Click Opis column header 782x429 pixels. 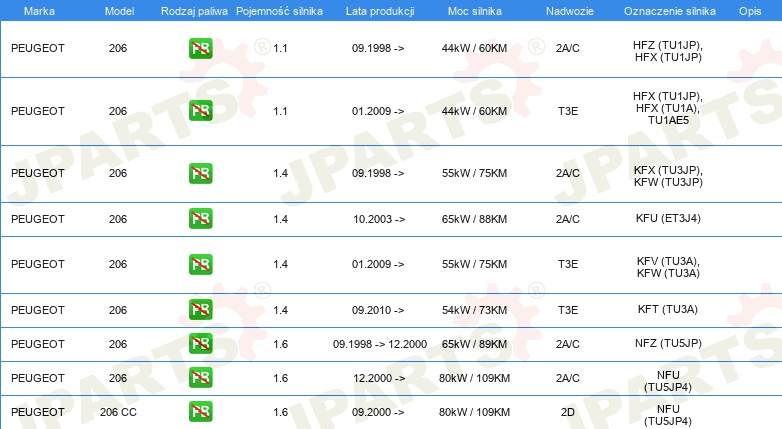pyautogui.click(x=750, y=11)
